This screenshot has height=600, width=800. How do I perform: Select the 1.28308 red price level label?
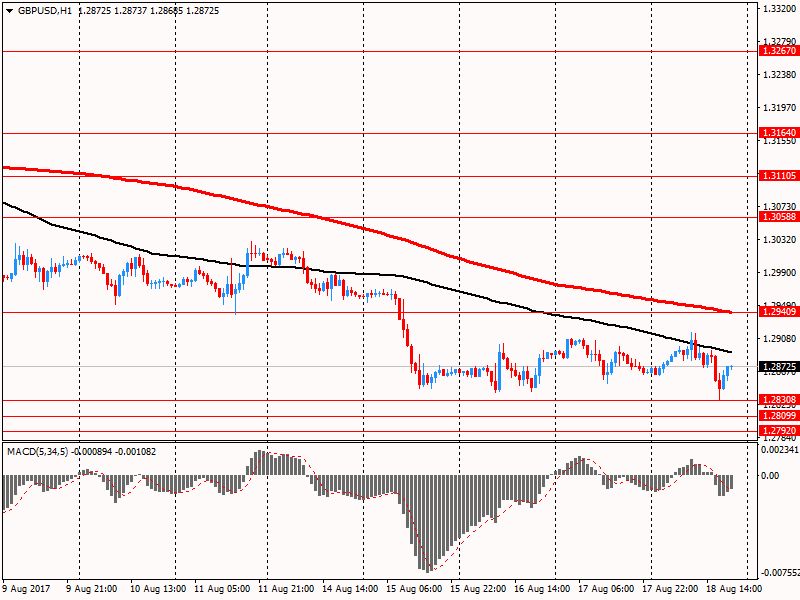tap(779, 399)
